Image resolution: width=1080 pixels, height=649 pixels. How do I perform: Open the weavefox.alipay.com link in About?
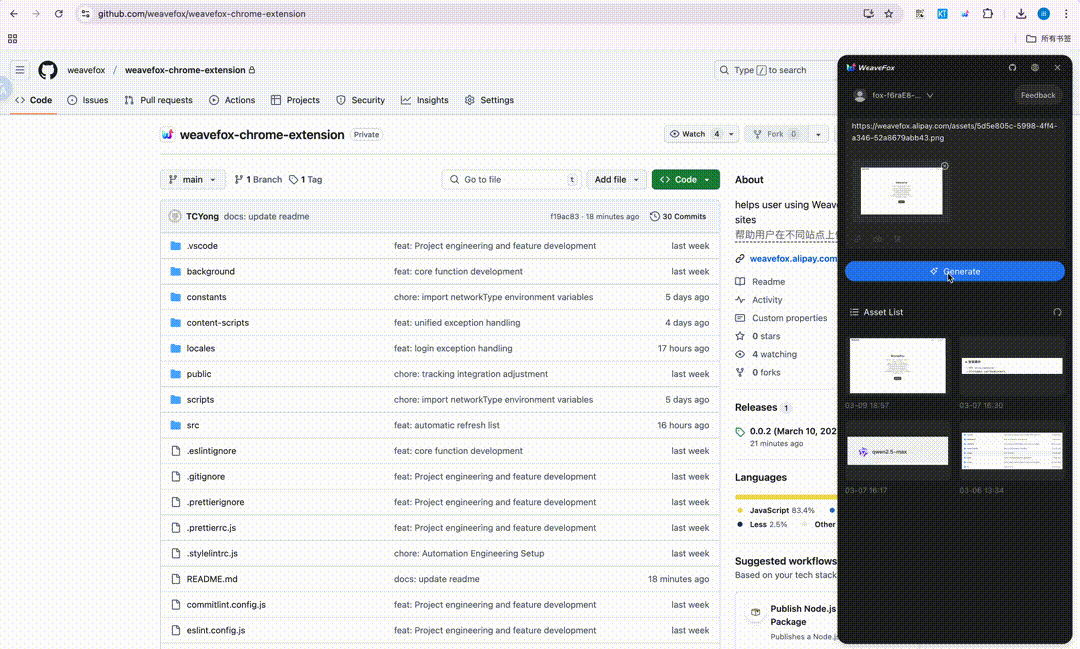(793, 258)
